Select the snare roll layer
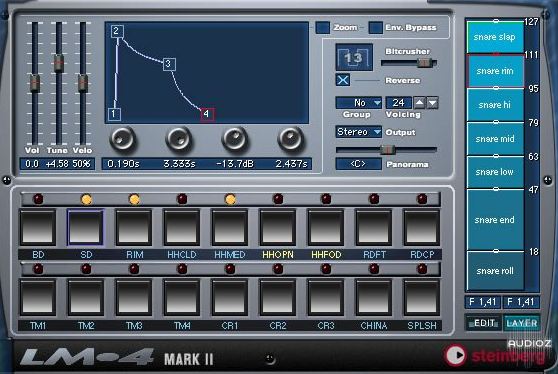 495,271
